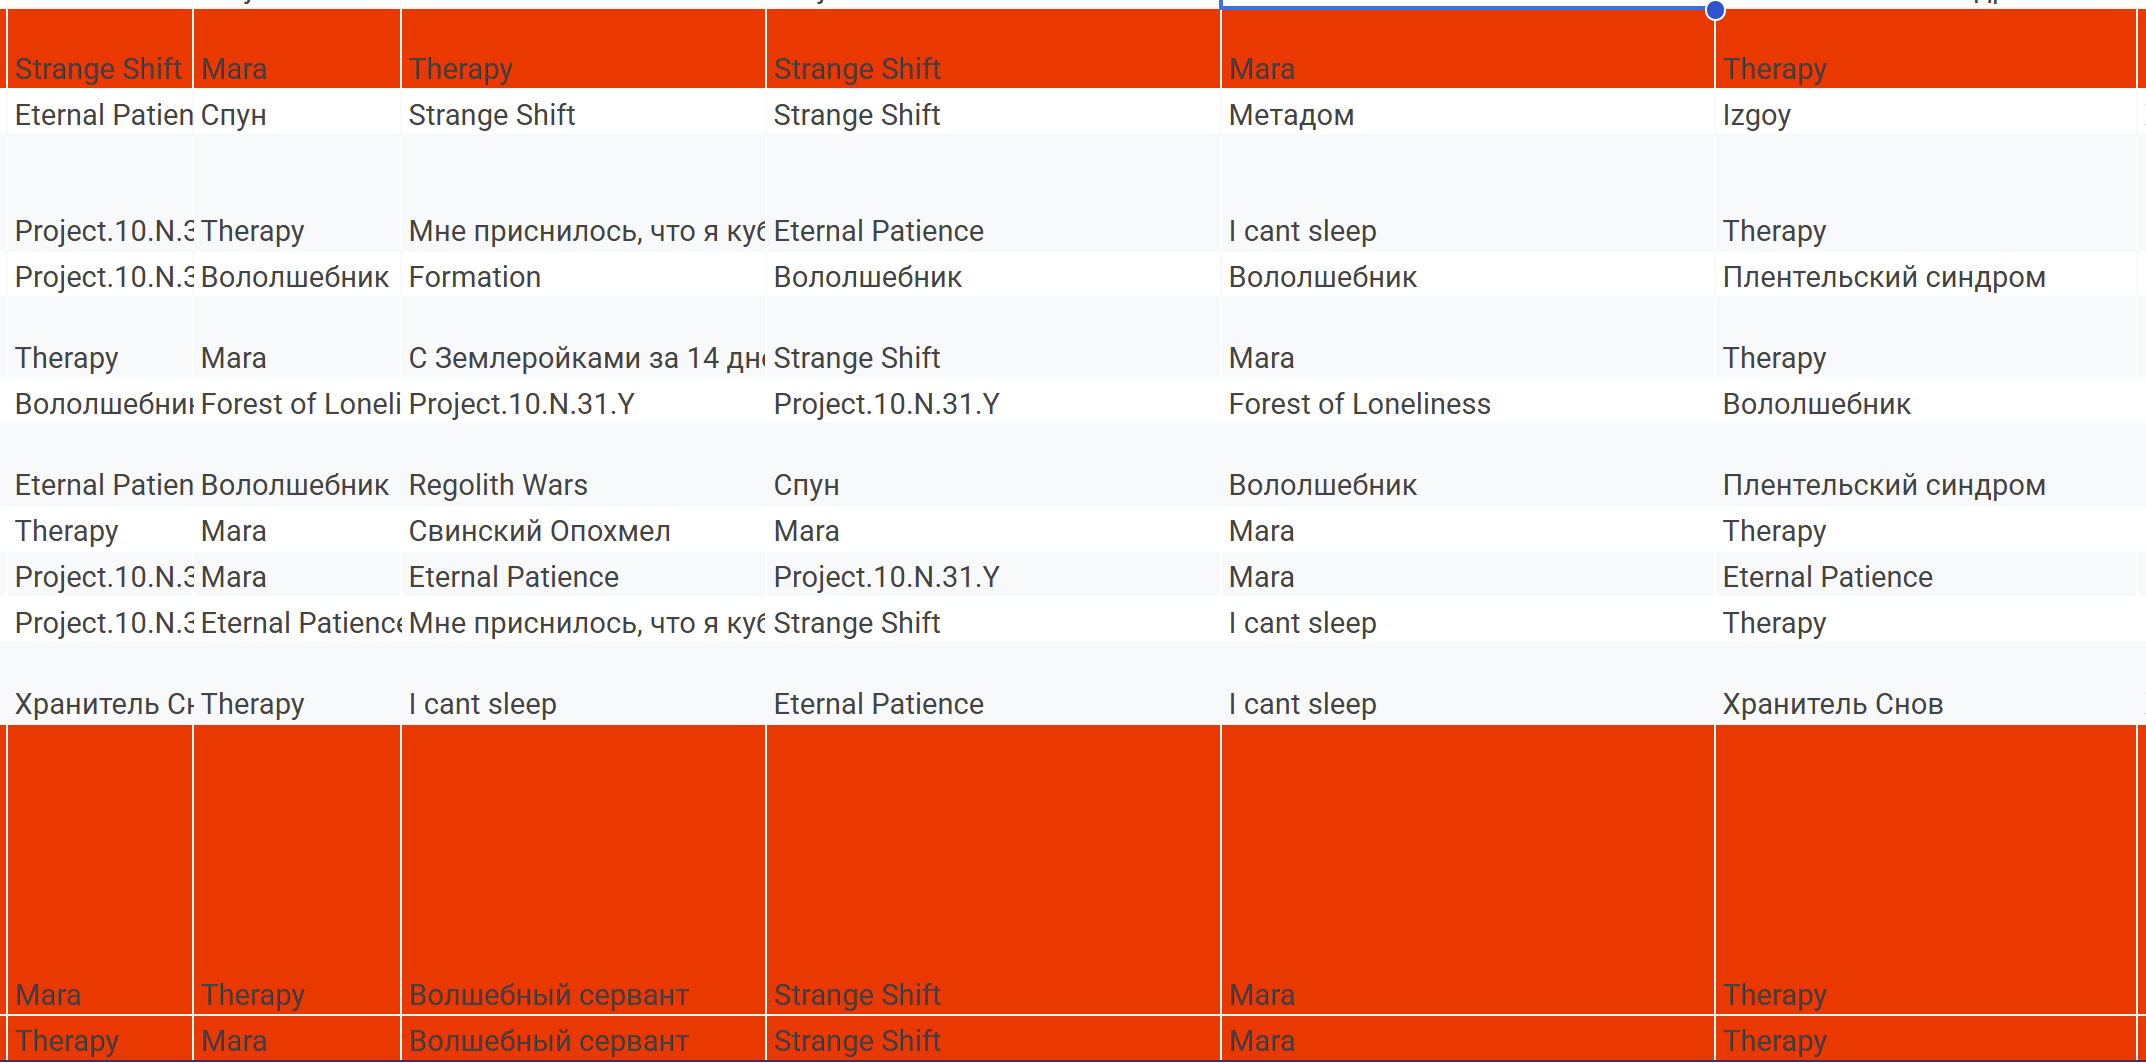Select "Спун" cell in the "Izgoy" row
Viewport: 2146px width, 1063px height.
pyautogui.click(x=234, y=116)
